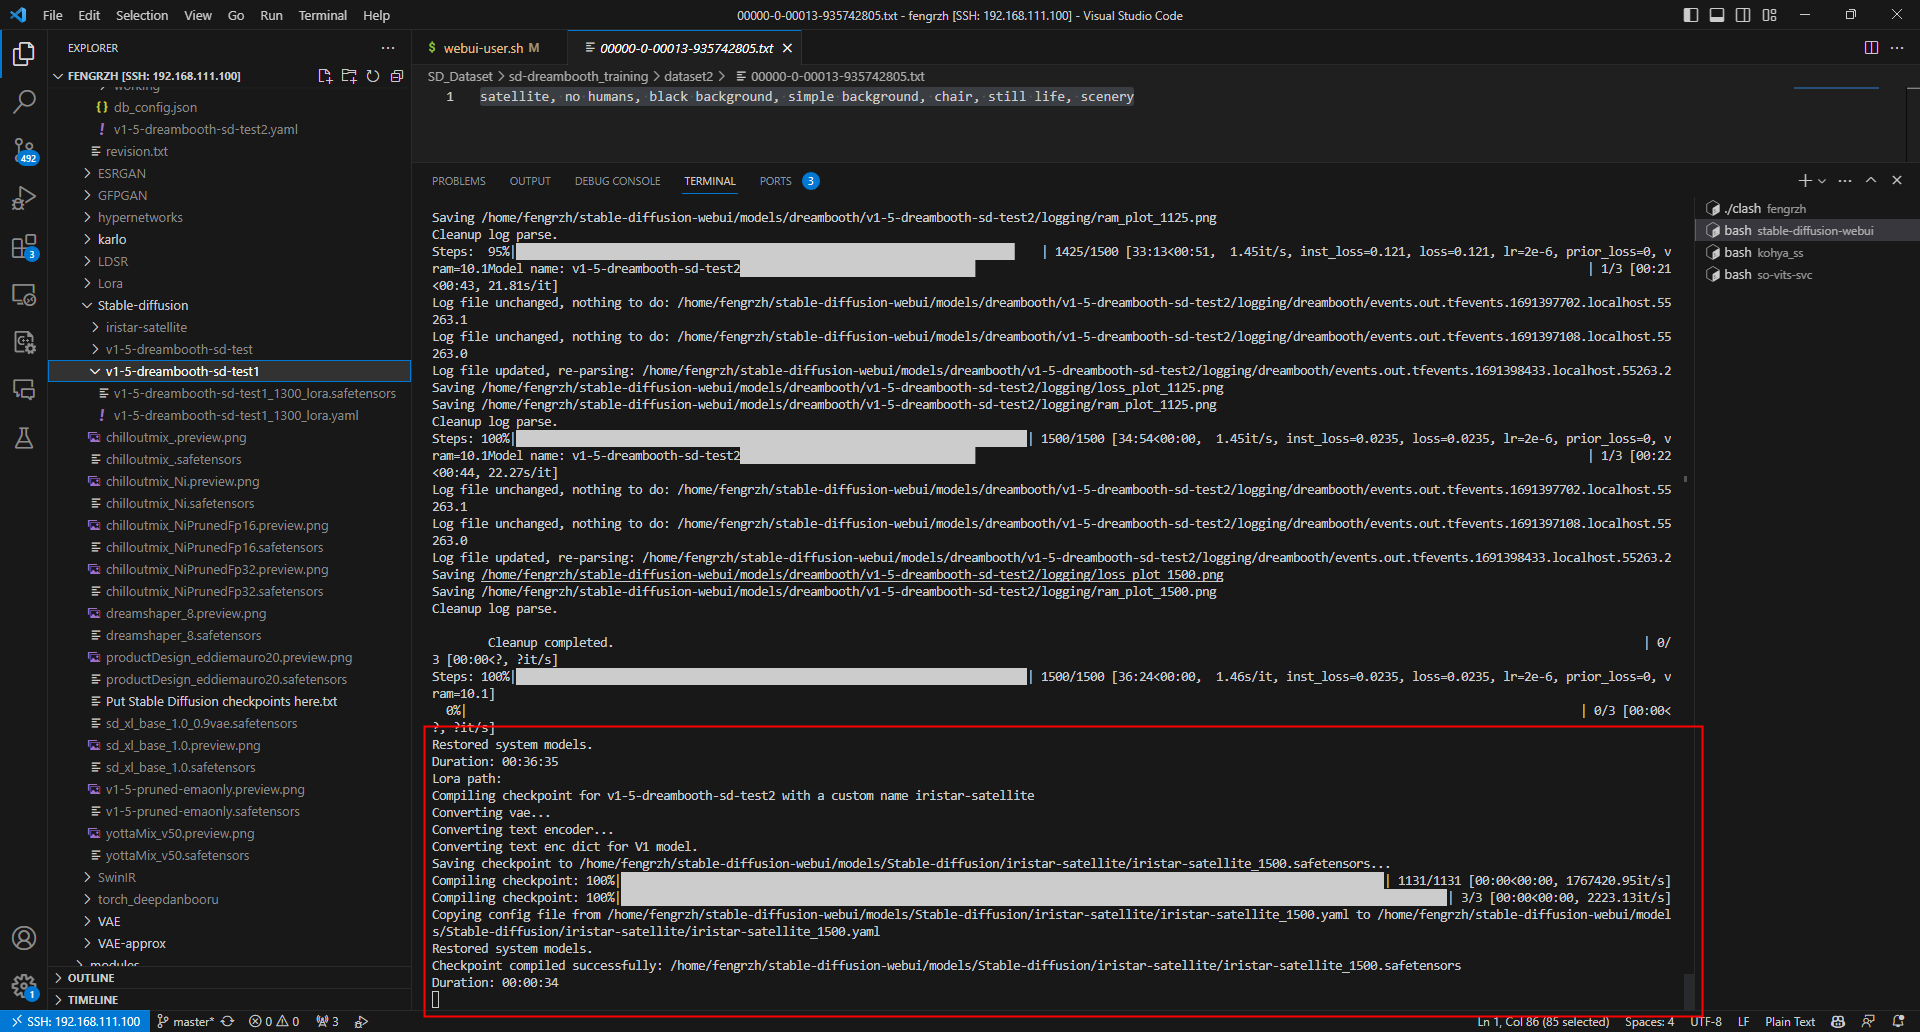The image size is (1920, 1032).
Task: Open the Testing view
Action: [x=24, y=438]
